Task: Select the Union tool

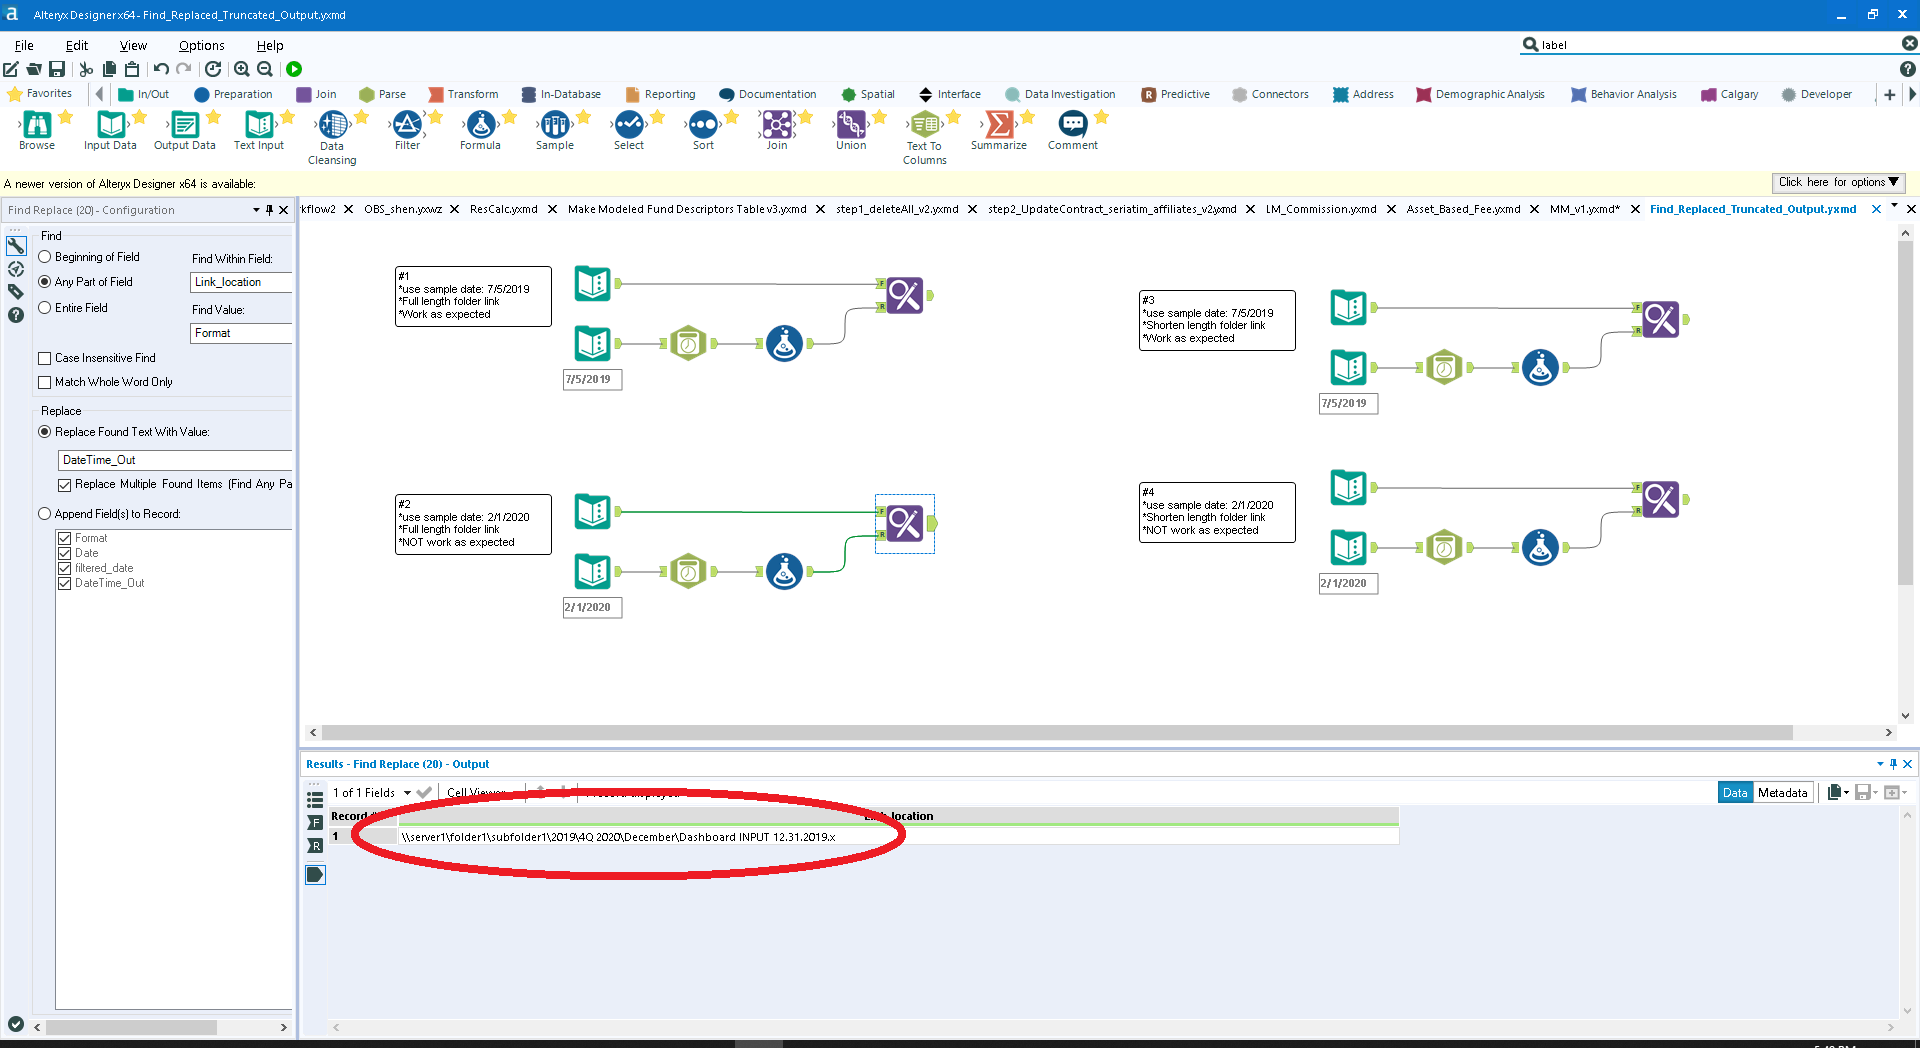Action: (850, 125)
